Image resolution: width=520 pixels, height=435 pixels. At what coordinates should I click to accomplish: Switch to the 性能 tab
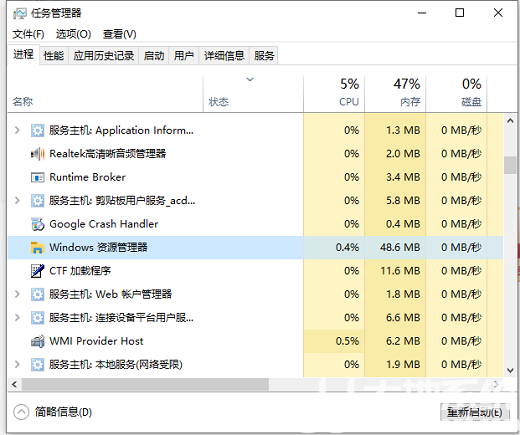[x=54, y=56]
